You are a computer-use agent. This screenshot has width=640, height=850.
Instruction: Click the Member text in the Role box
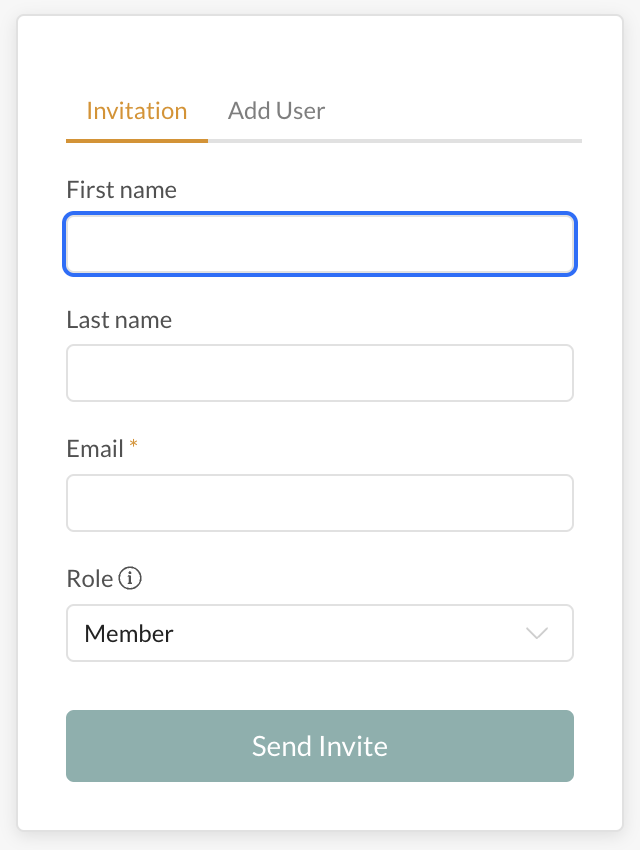point(130,632)
